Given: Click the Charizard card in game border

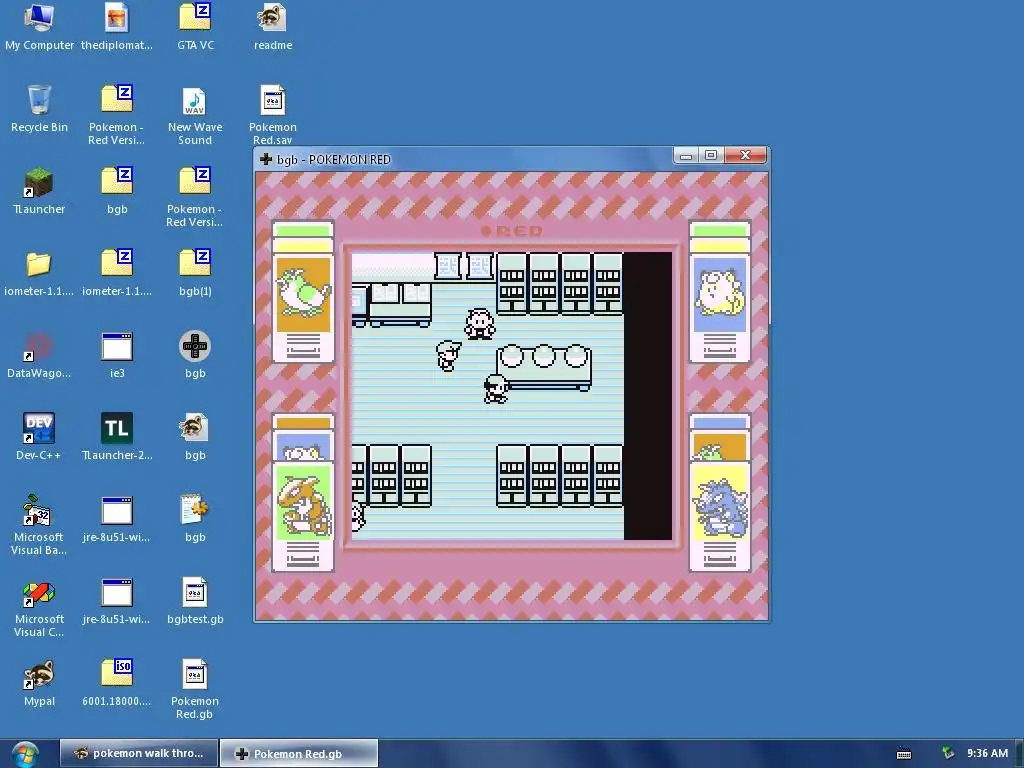Looking at the screenshot, I should point(303,516).
